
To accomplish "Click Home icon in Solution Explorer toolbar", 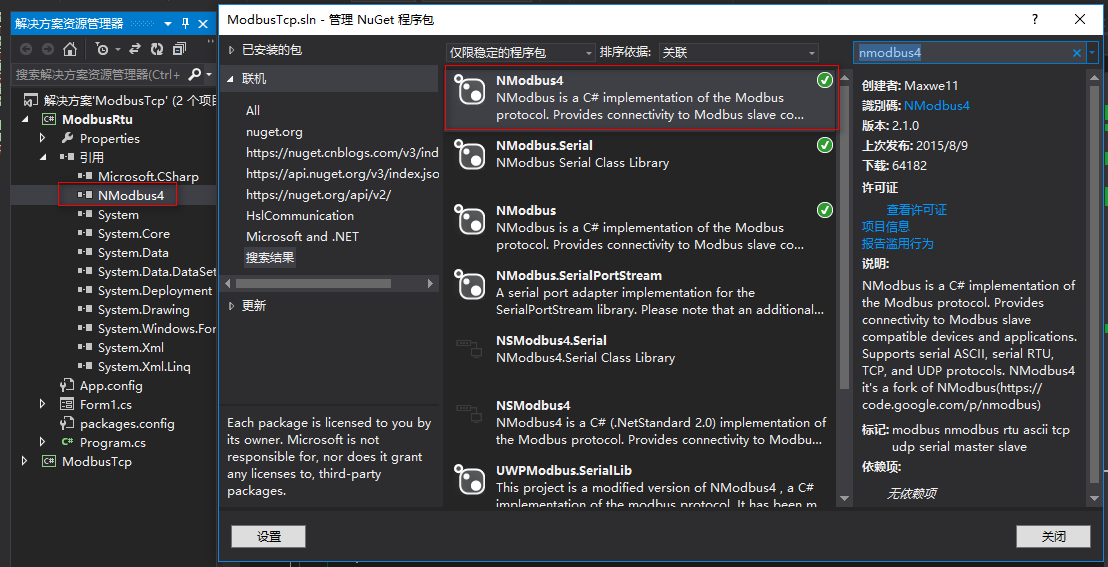I will (69, 49).
